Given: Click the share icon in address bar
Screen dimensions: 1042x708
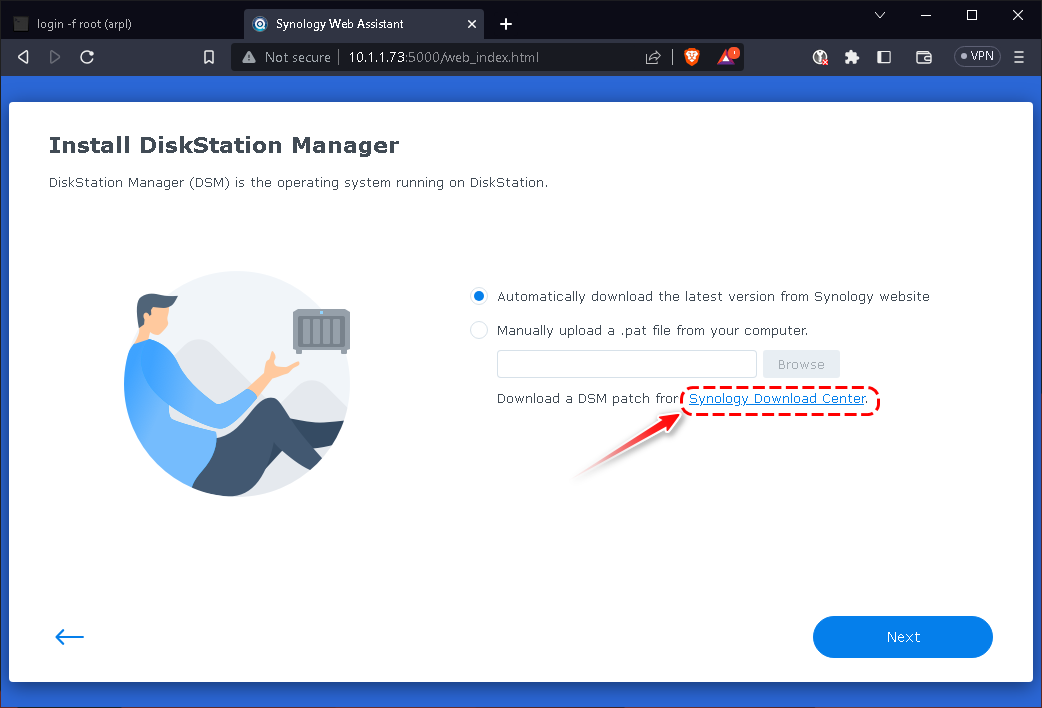Looking at the screenshot, I should click(x=653, y=57).
